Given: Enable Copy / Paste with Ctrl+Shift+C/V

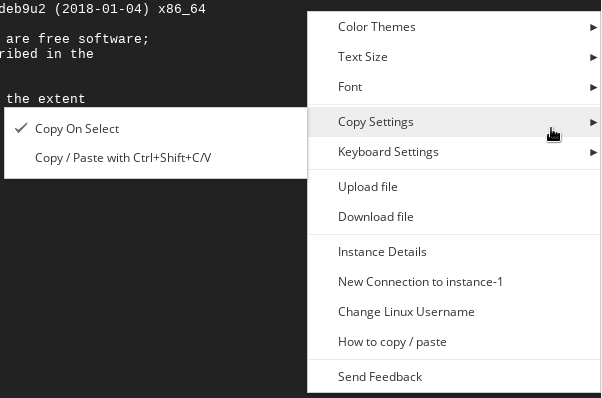Looking at the screenshot, I should tap(155, 158).
